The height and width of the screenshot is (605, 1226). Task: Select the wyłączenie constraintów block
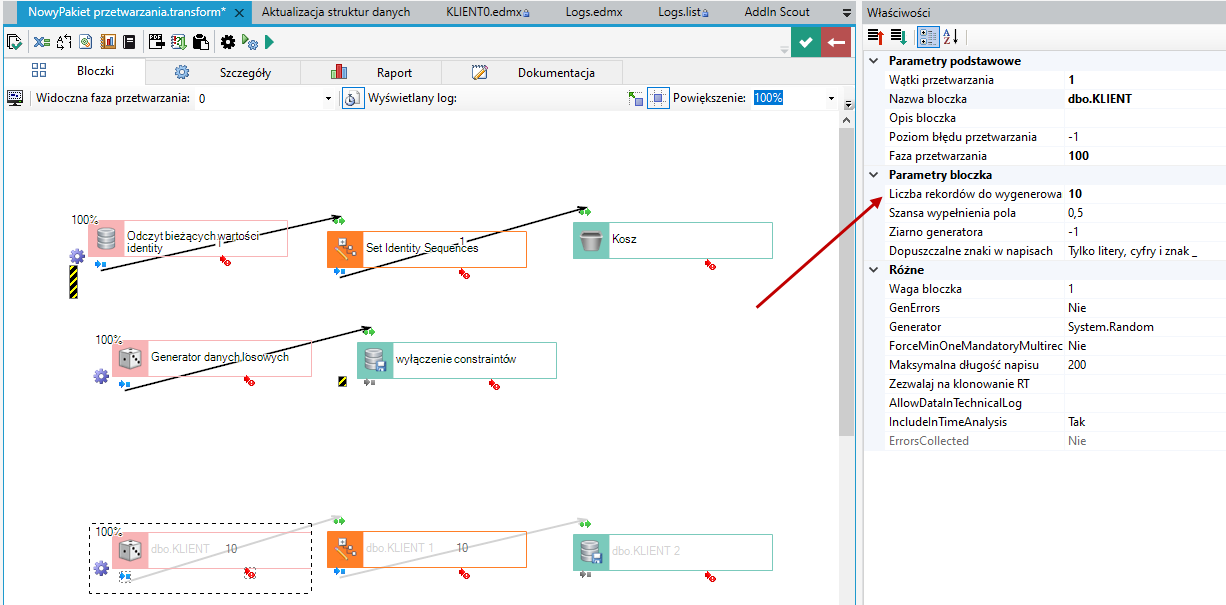coord(457,360)
